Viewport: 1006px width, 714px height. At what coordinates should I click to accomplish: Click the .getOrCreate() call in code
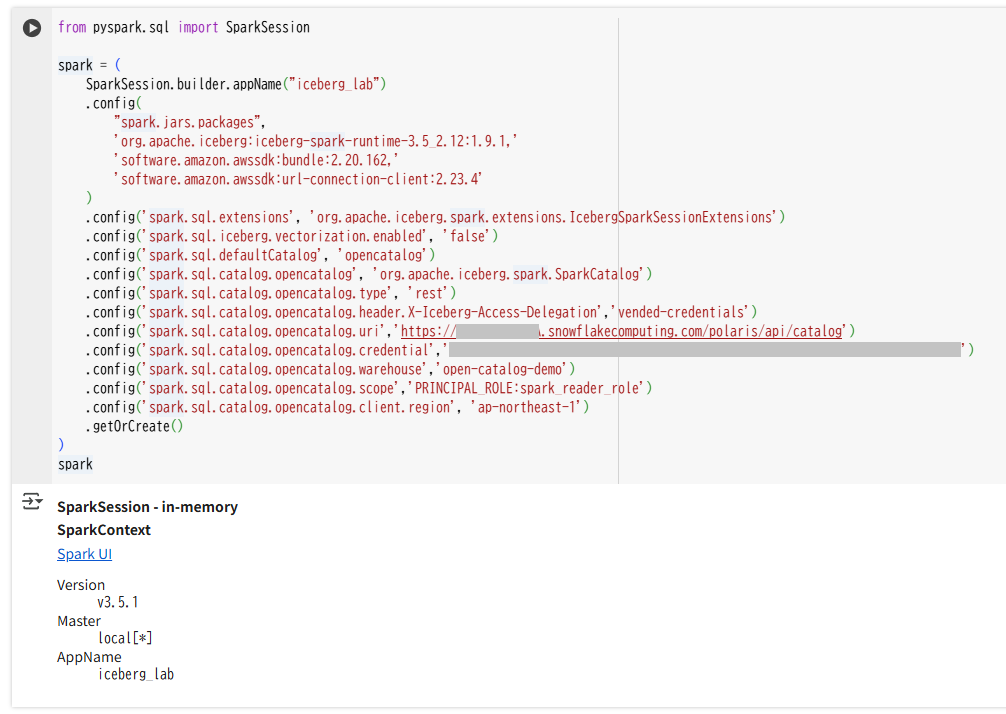click(x=134, y=426)
